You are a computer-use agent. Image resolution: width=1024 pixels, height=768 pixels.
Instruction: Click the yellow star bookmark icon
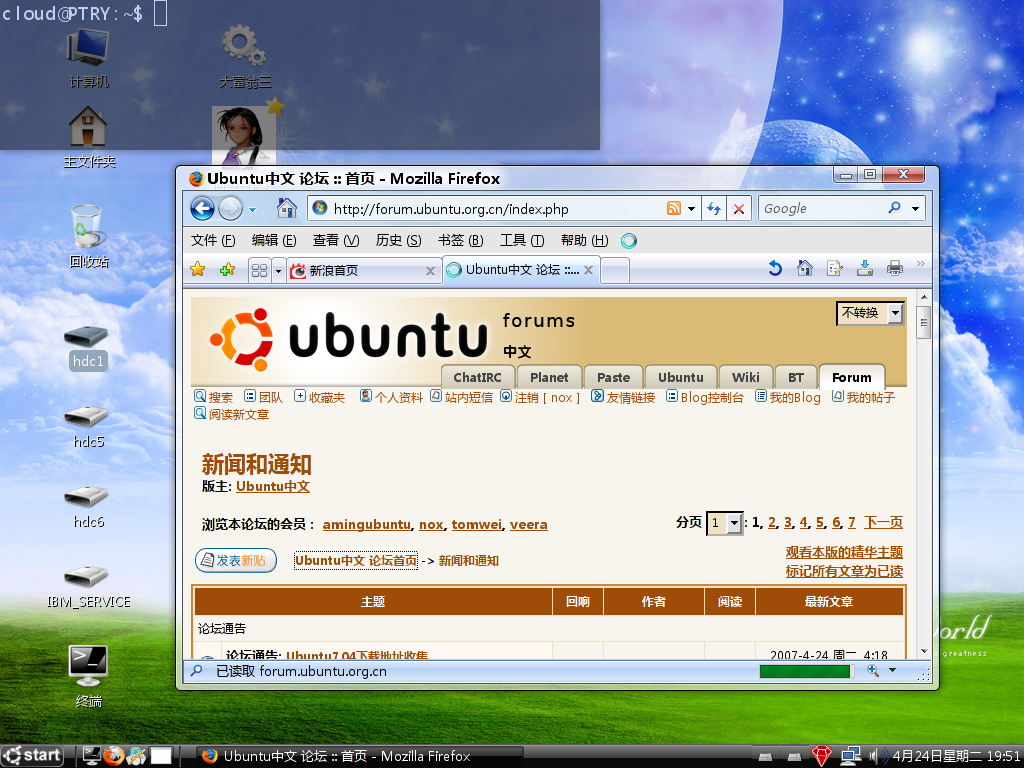tap(198, 270)
